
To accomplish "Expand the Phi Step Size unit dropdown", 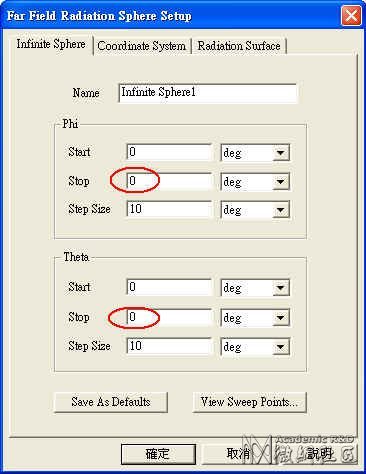I will click(x=255, y=210).
